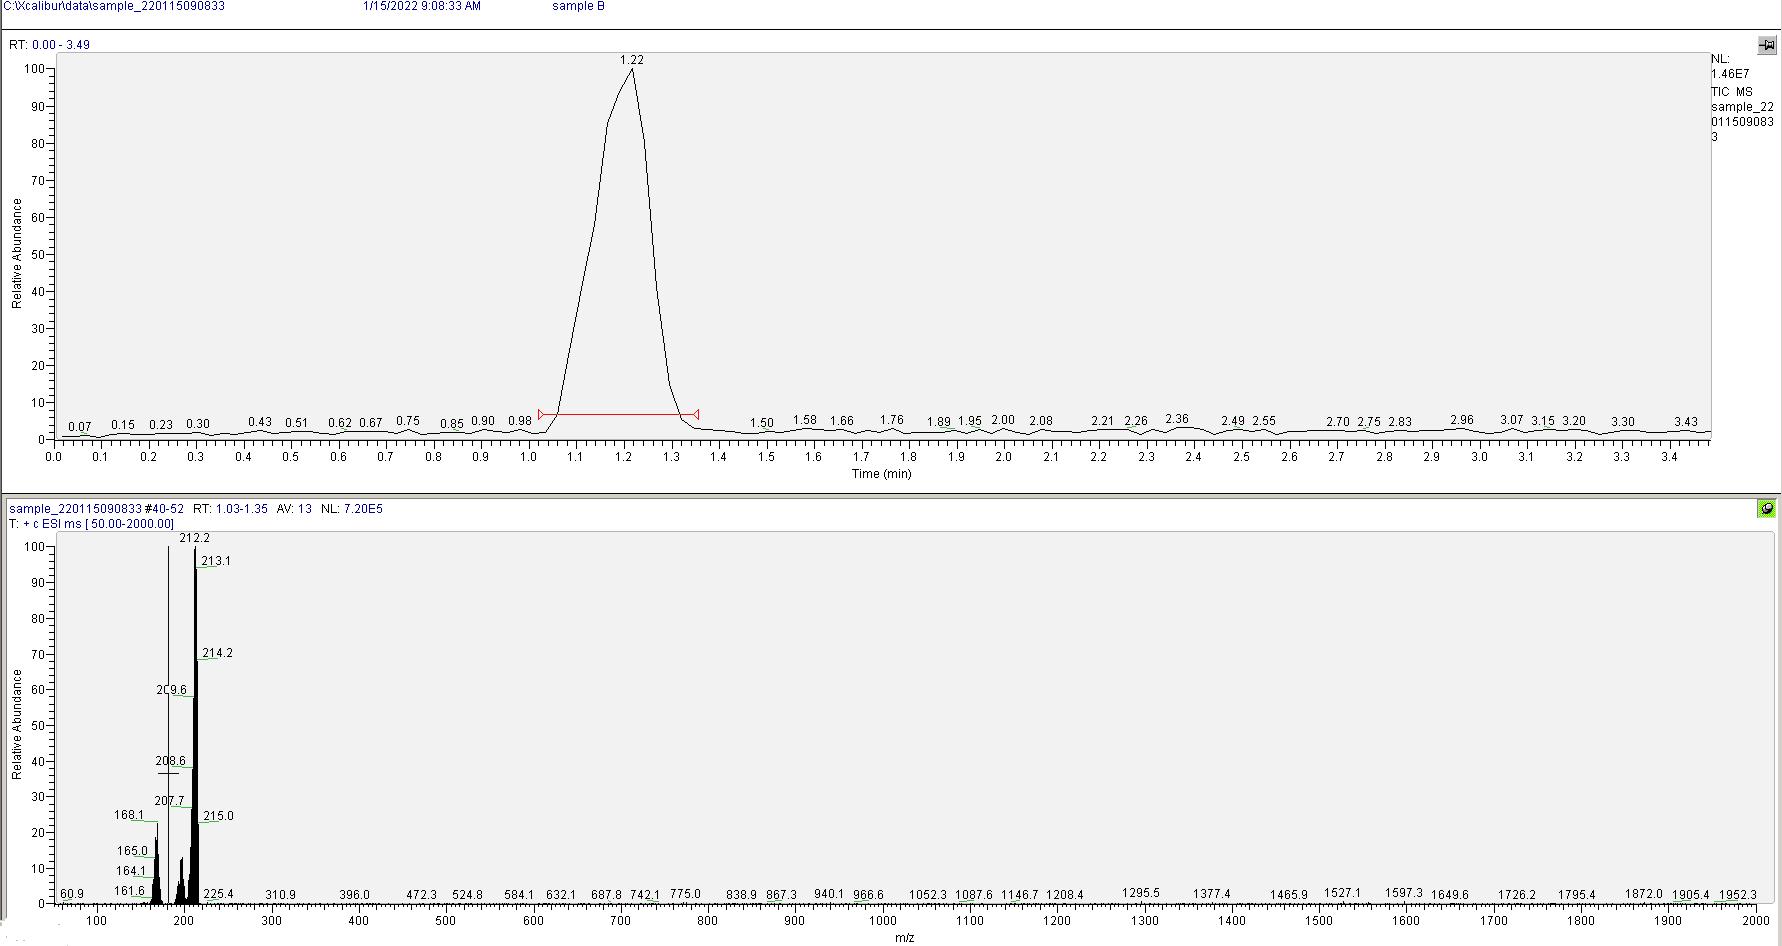
Task: Click left end of red retention range marker
Action: coord(541,414)
